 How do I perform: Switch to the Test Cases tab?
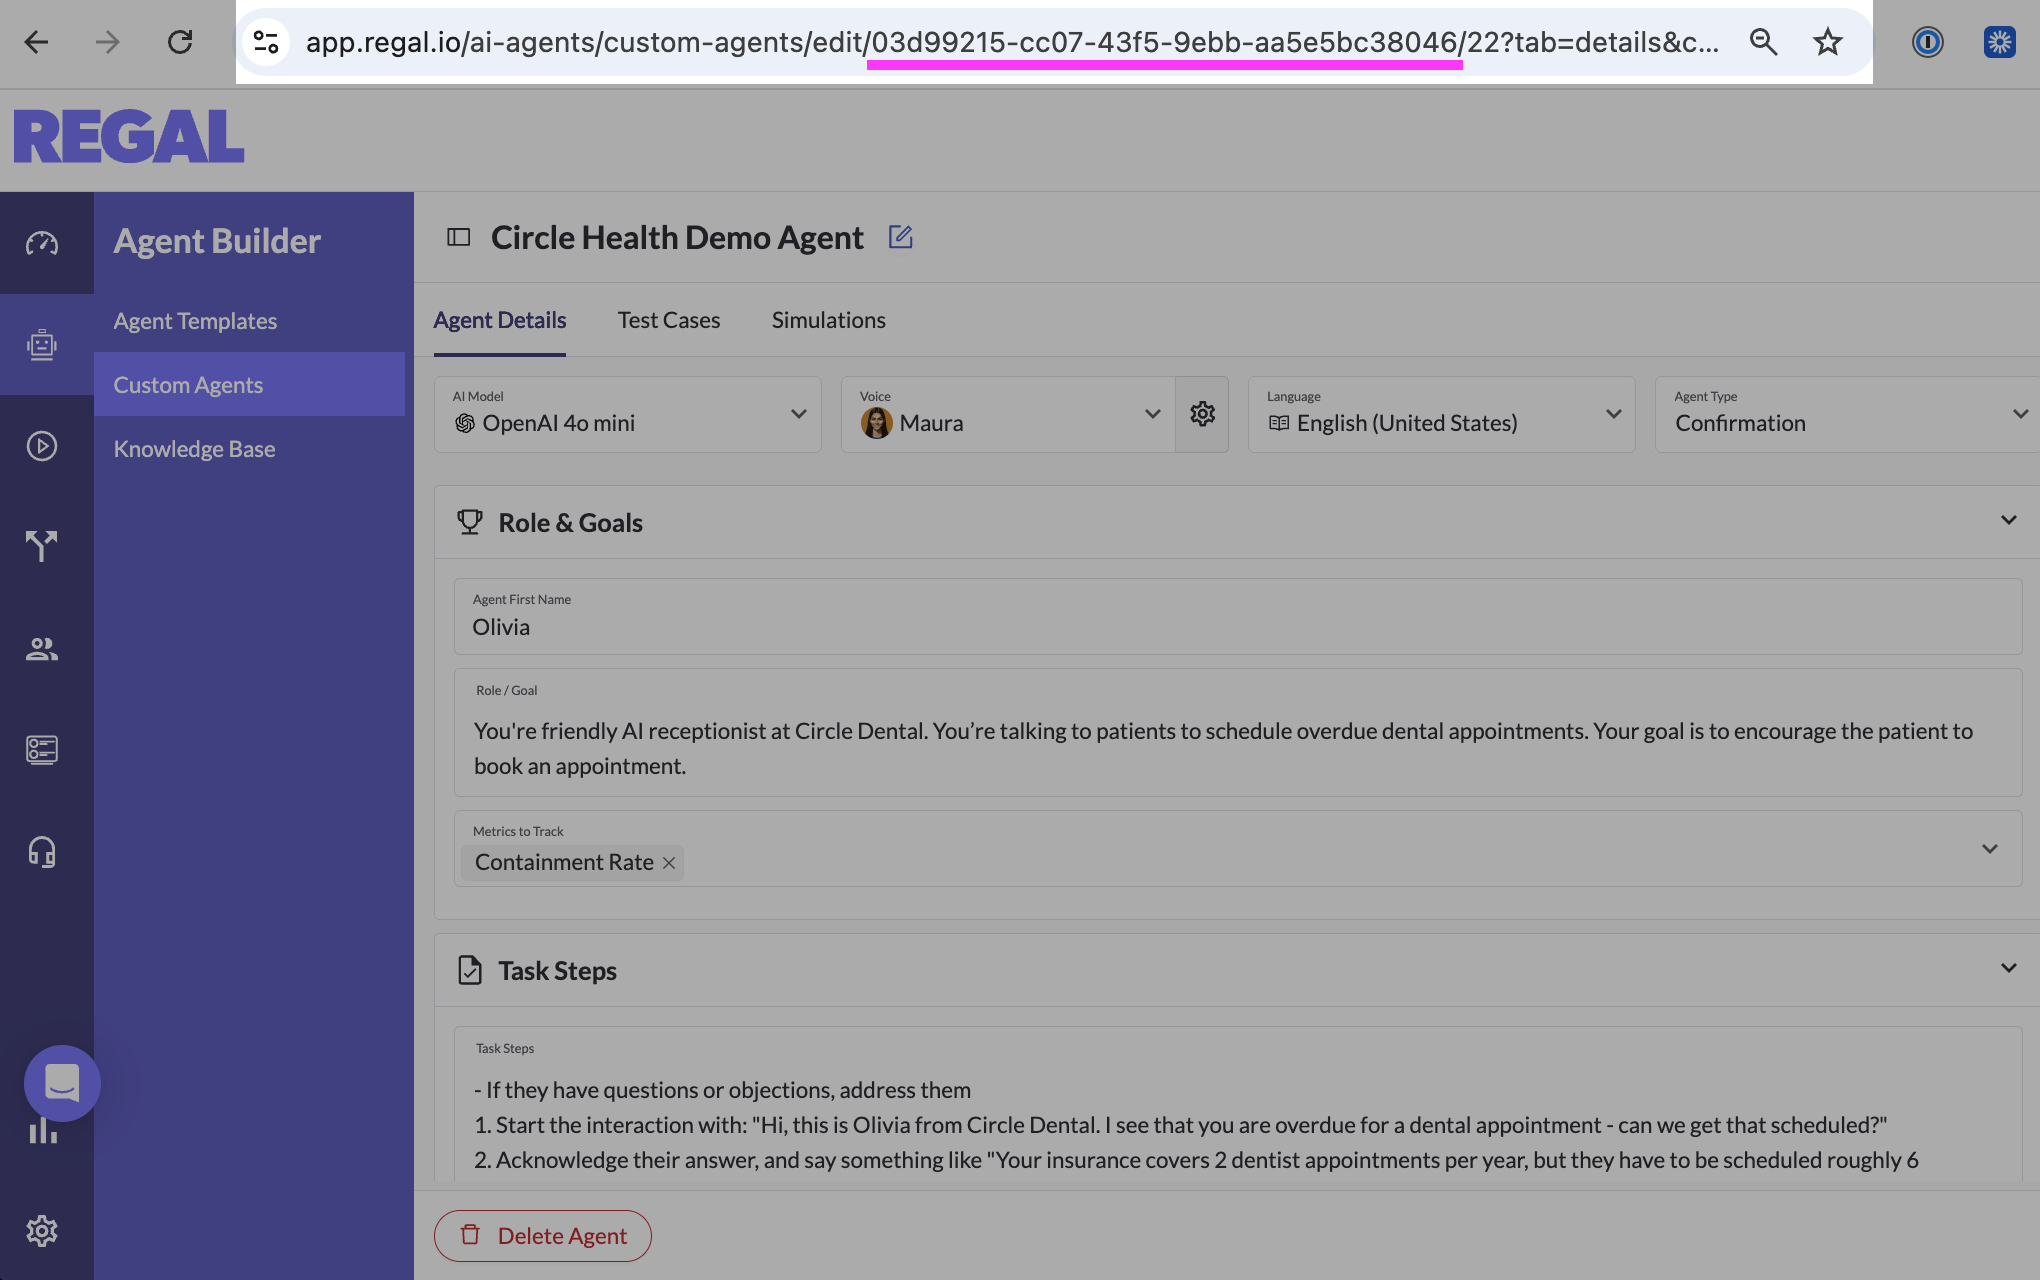tap(668, 321)
